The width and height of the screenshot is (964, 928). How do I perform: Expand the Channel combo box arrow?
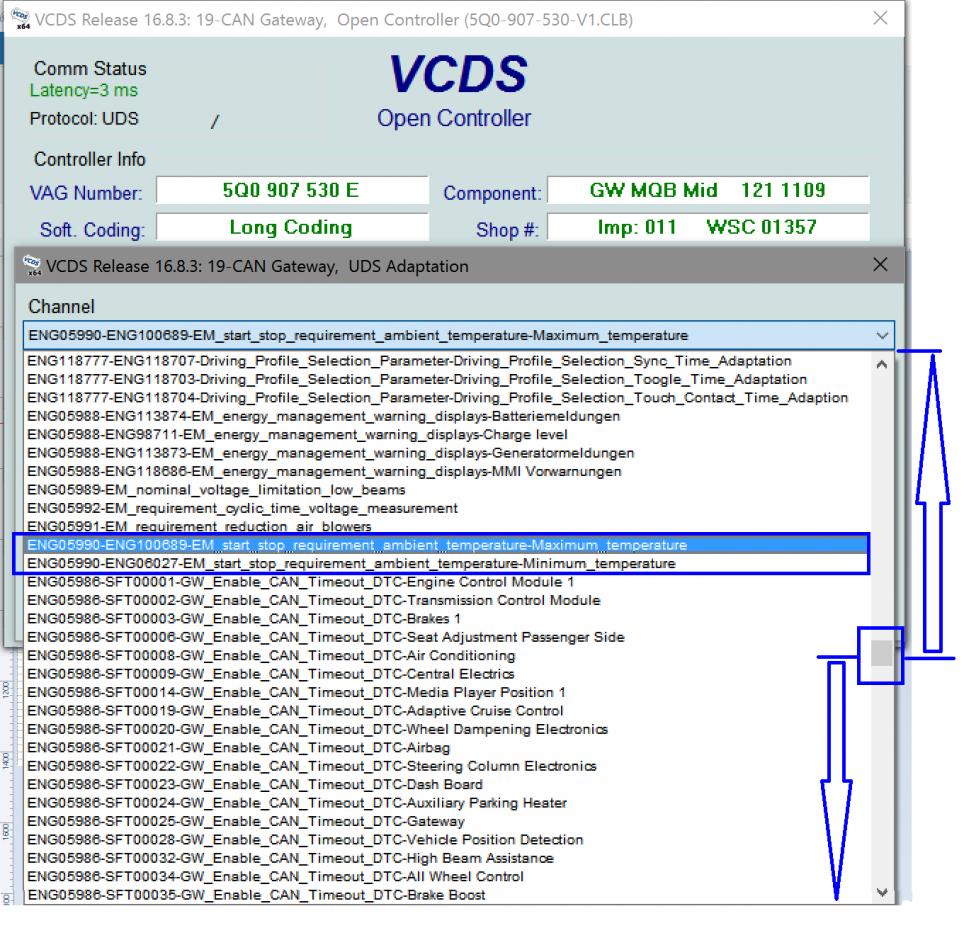point(882,335)
